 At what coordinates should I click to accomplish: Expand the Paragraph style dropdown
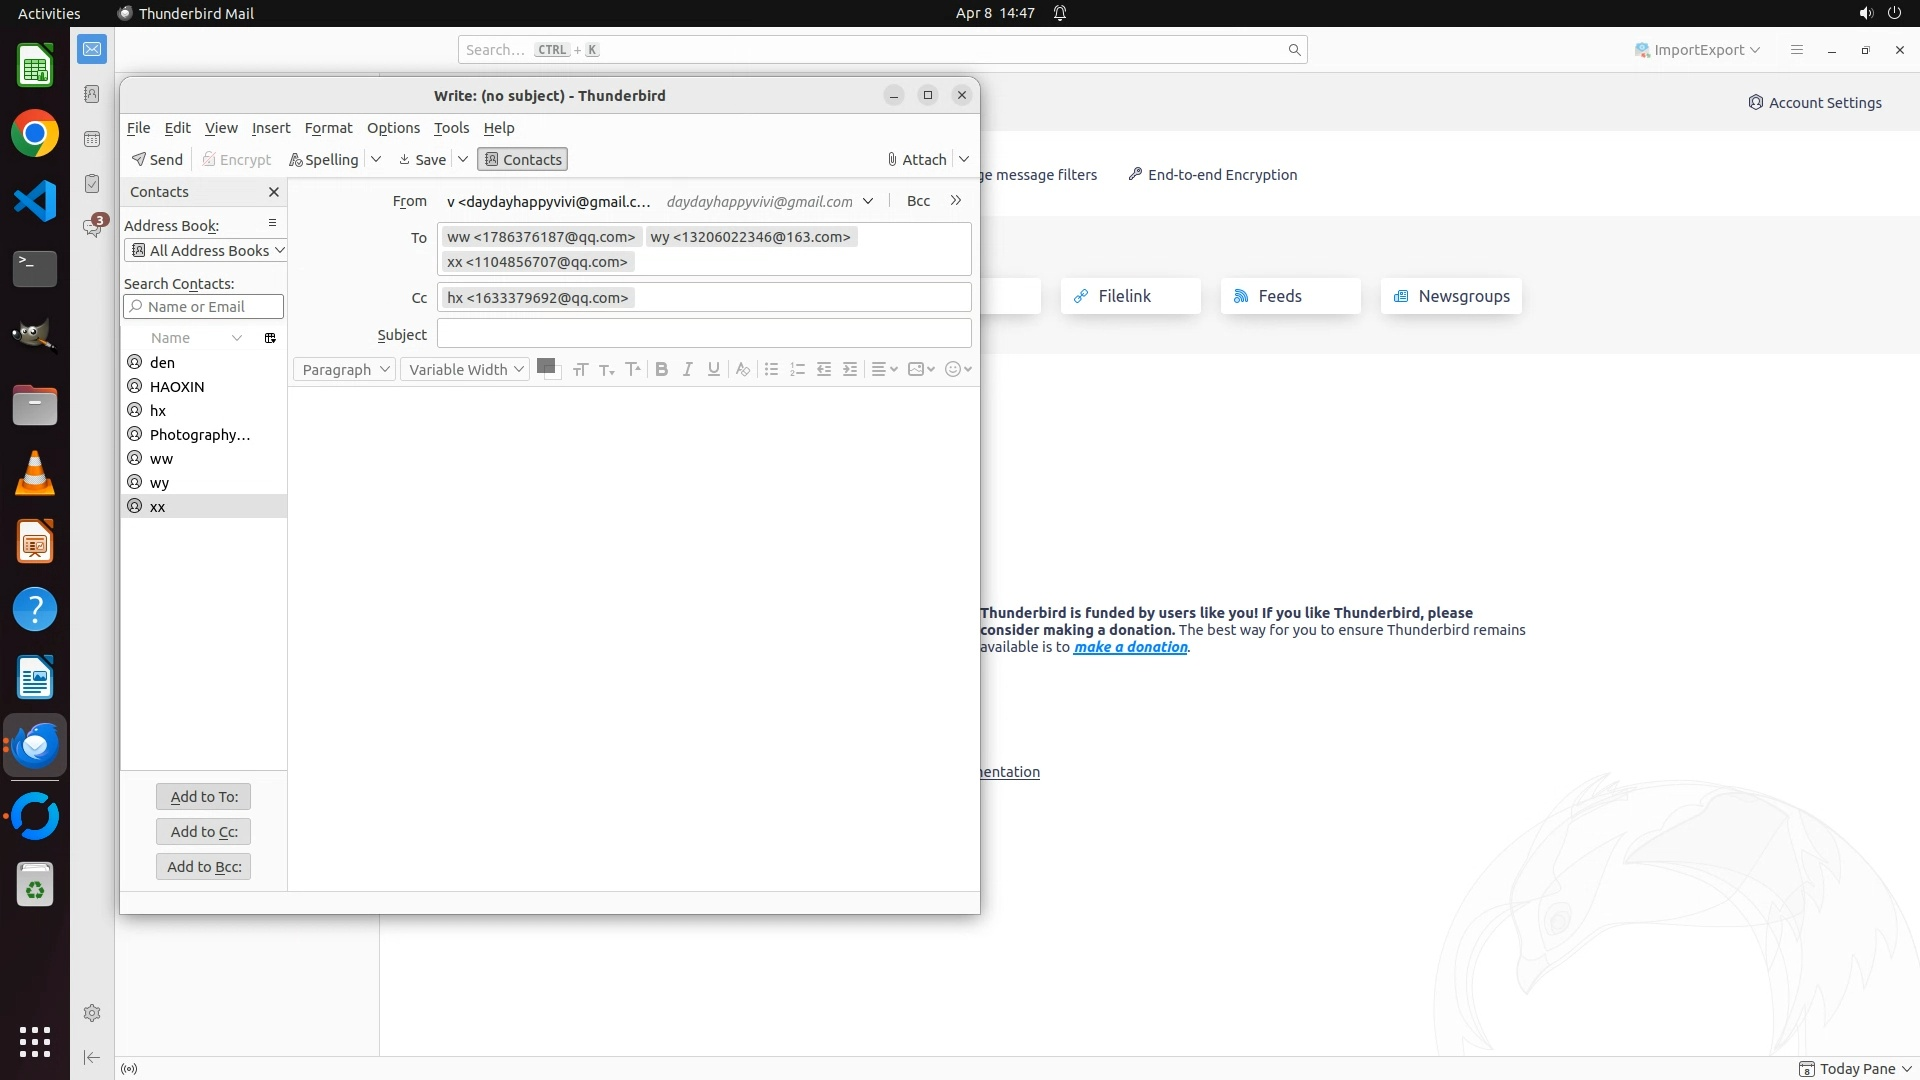[345, 369]
